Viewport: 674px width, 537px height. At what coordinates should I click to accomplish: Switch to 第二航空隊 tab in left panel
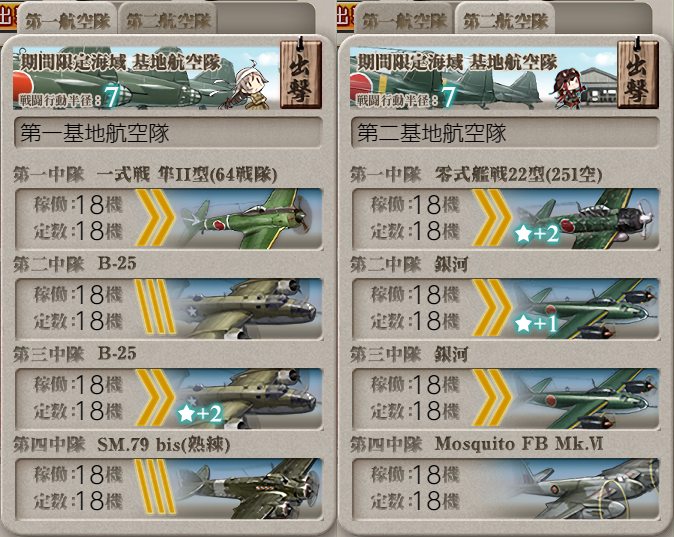(x=168, y=21)
